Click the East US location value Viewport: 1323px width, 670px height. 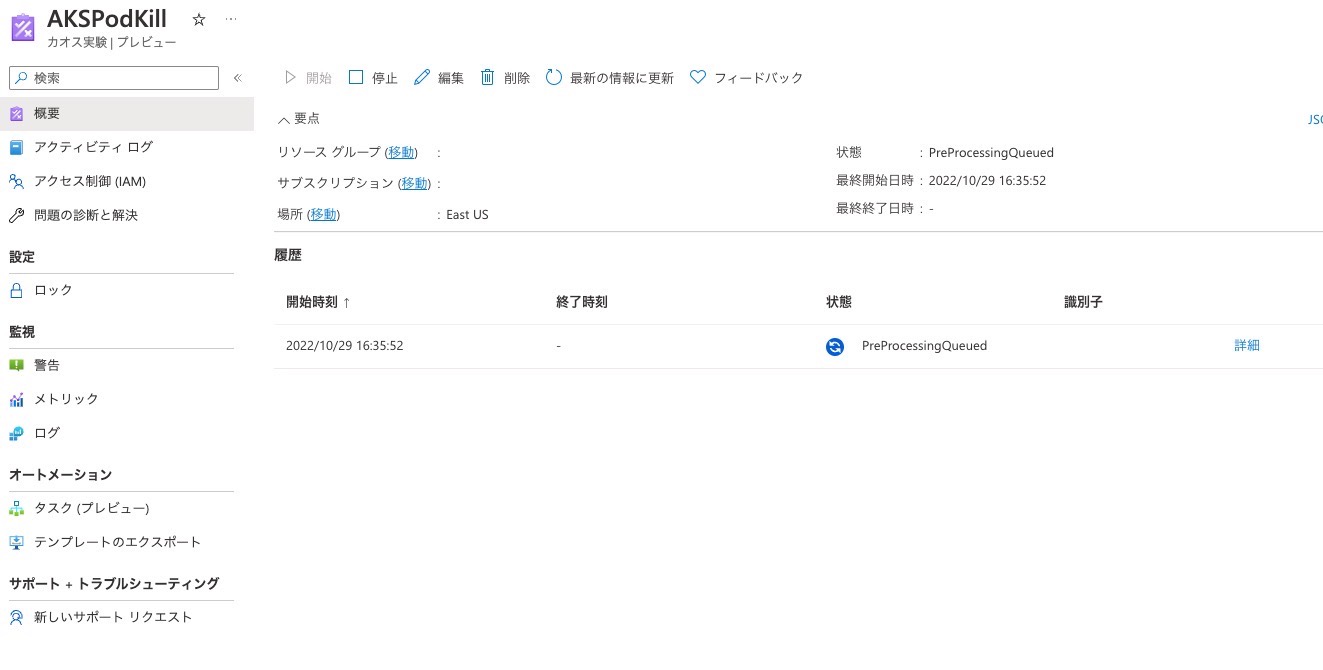point(468,215)
